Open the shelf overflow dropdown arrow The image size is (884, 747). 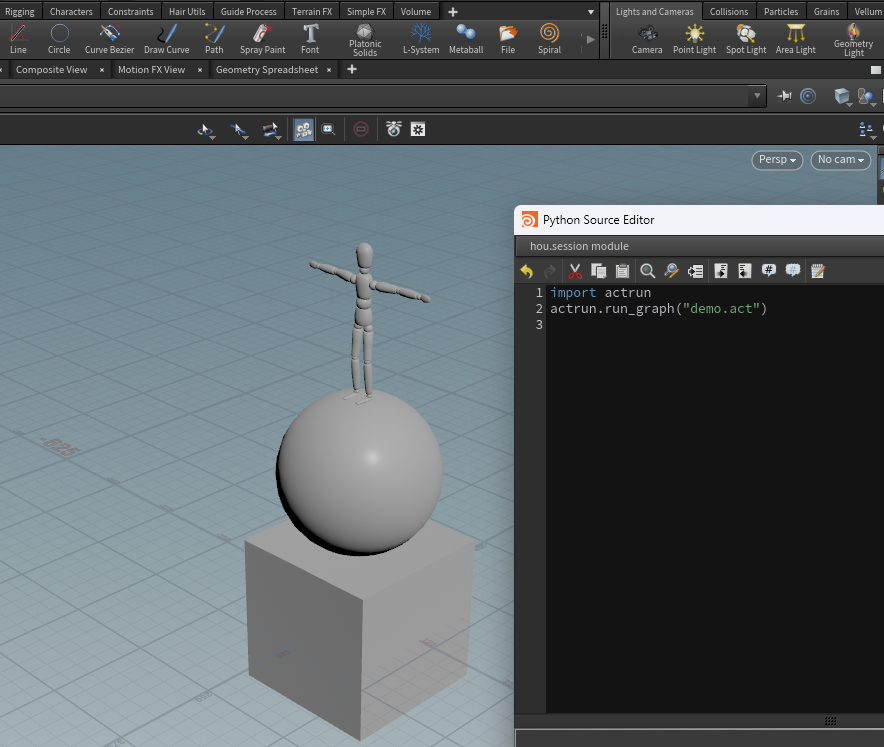click(x=590, y=11)
